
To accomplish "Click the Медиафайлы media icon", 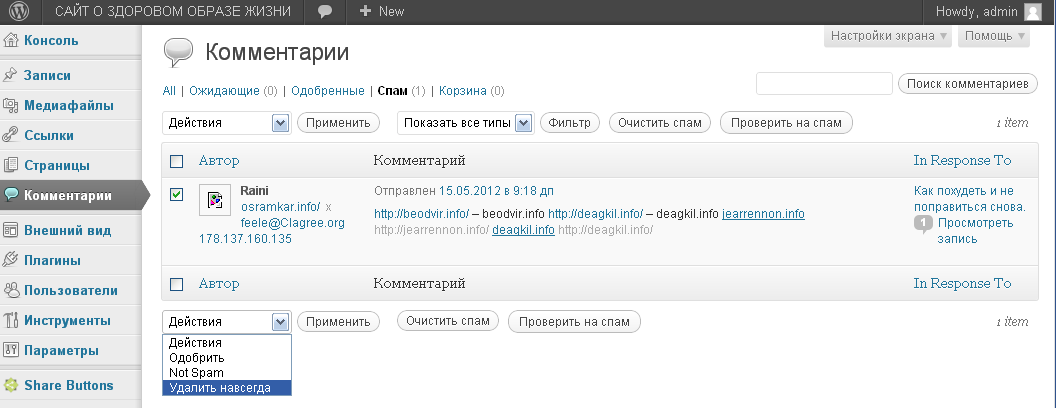I will (11, 106).
